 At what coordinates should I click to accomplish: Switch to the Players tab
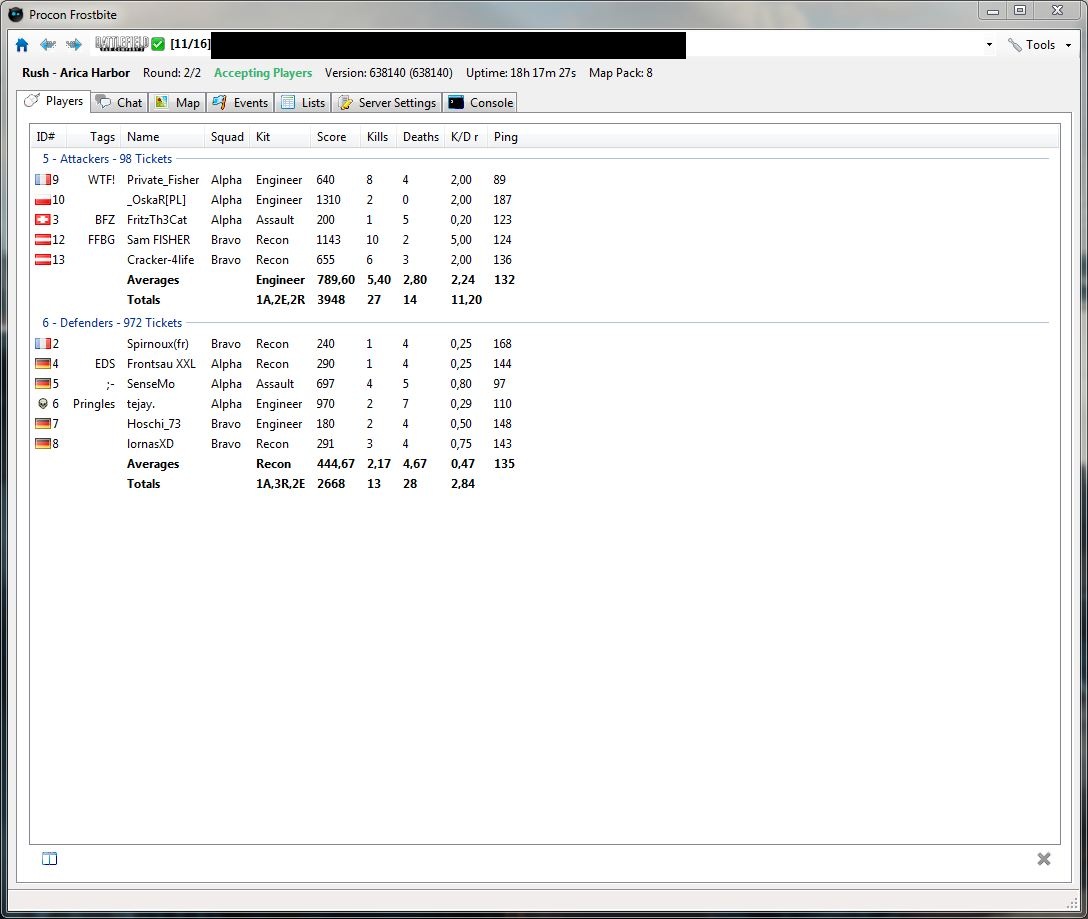pyautogui.click(x=53, y=101)
